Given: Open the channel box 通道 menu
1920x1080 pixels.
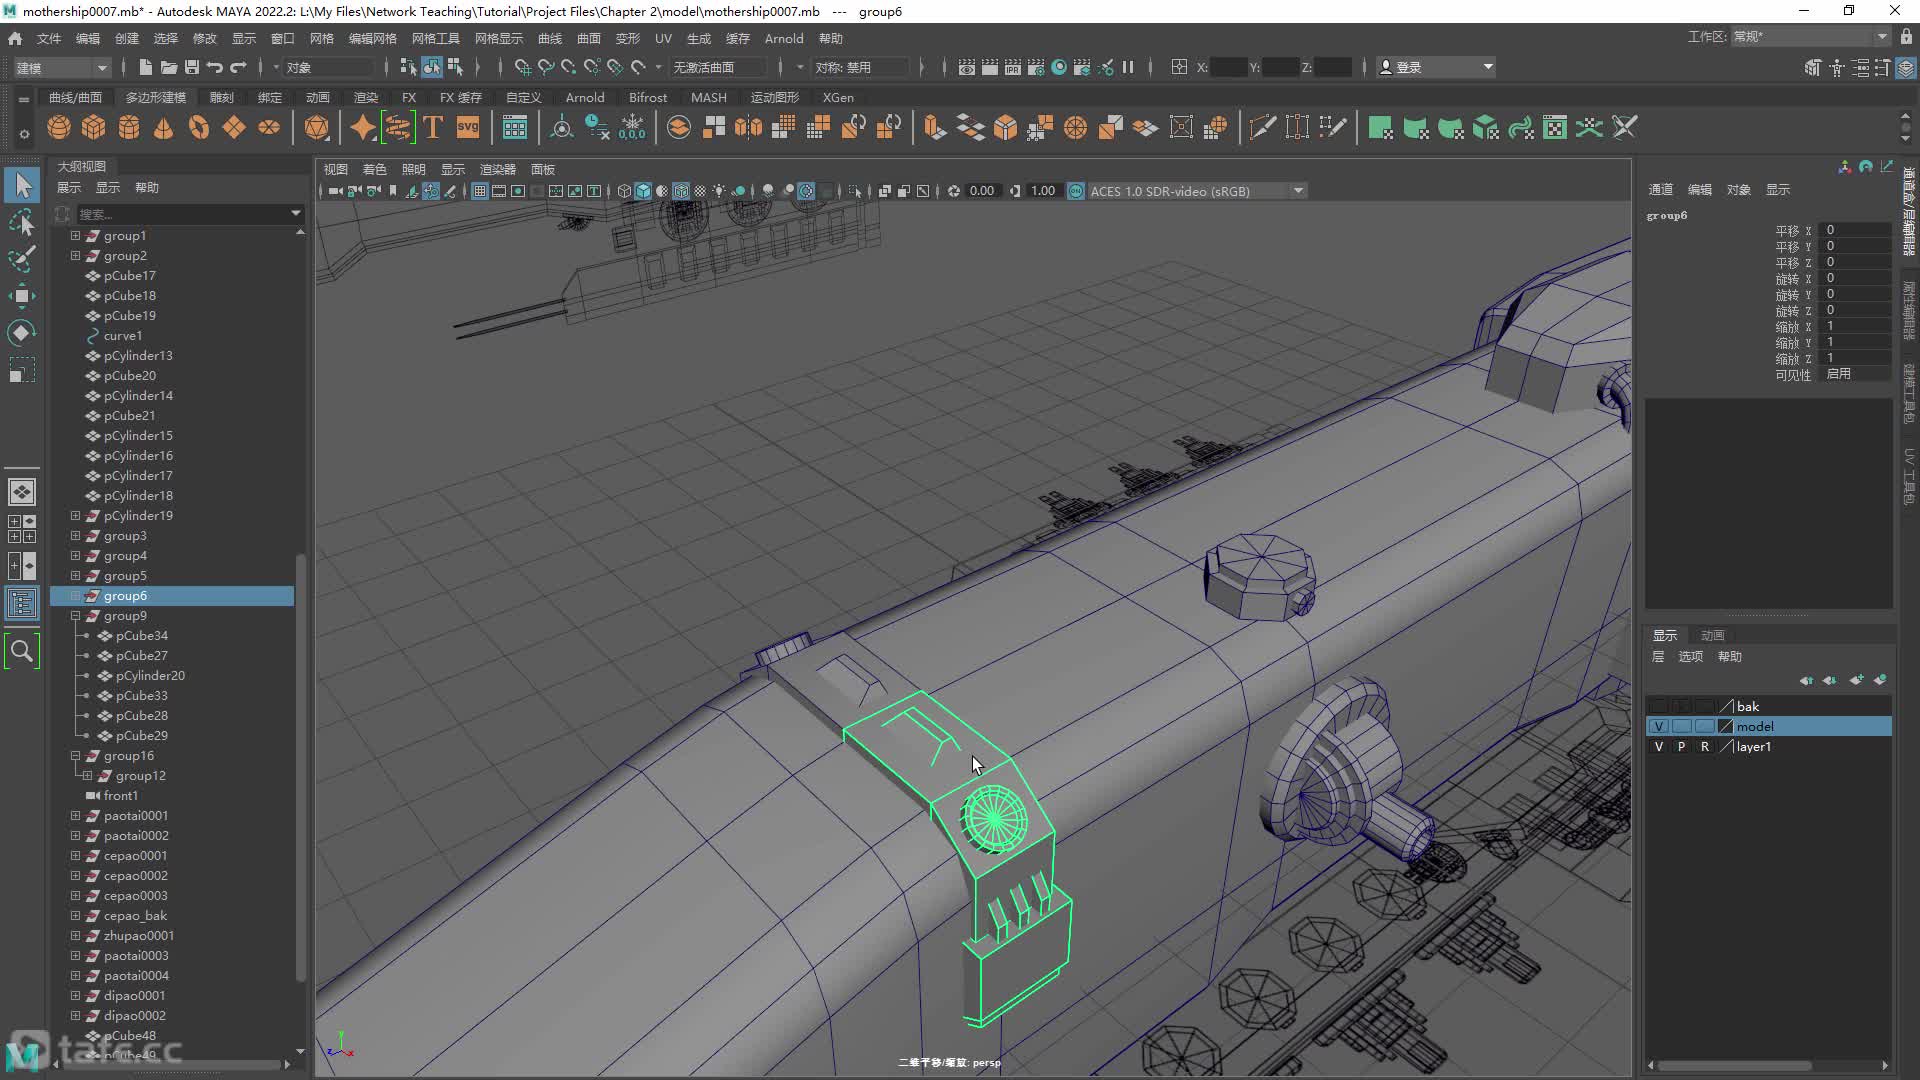Looking at the screenshot, I should click(1660, 189).
